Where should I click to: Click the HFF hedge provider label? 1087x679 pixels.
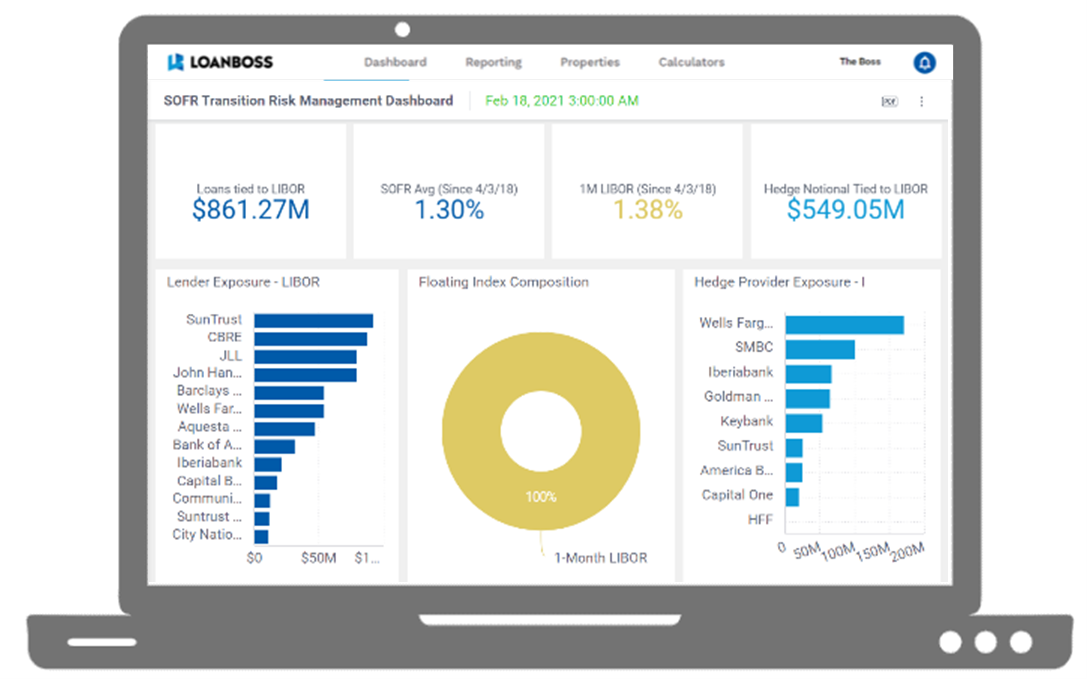click(x=760, y=519)
